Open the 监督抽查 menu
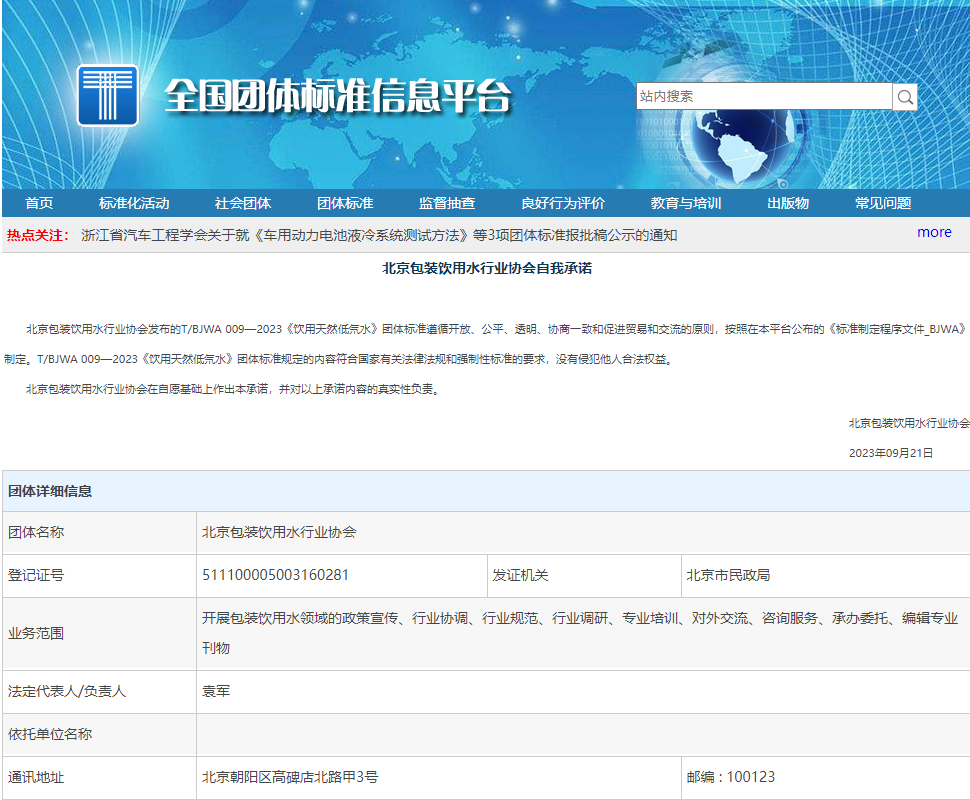The height and width of the screenshot is (800, 970). tap(447, 203)
